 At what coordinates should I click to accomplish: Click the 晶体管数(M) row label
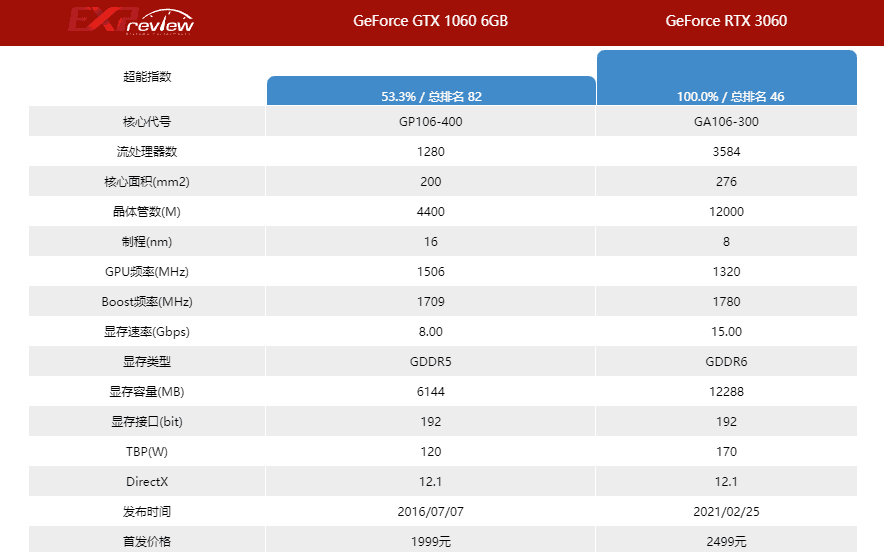(x=147, y=211)
